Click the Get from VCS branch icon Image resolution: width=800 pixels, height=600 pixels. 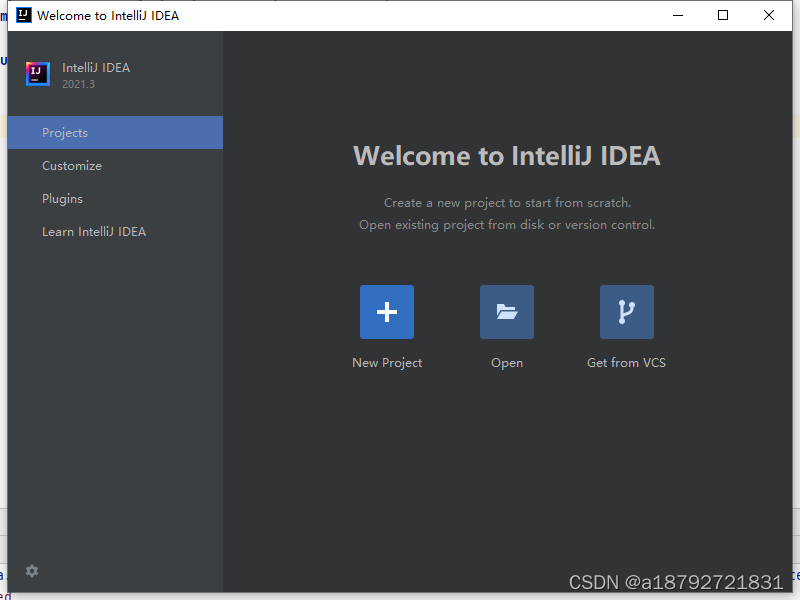coord(627,312)
